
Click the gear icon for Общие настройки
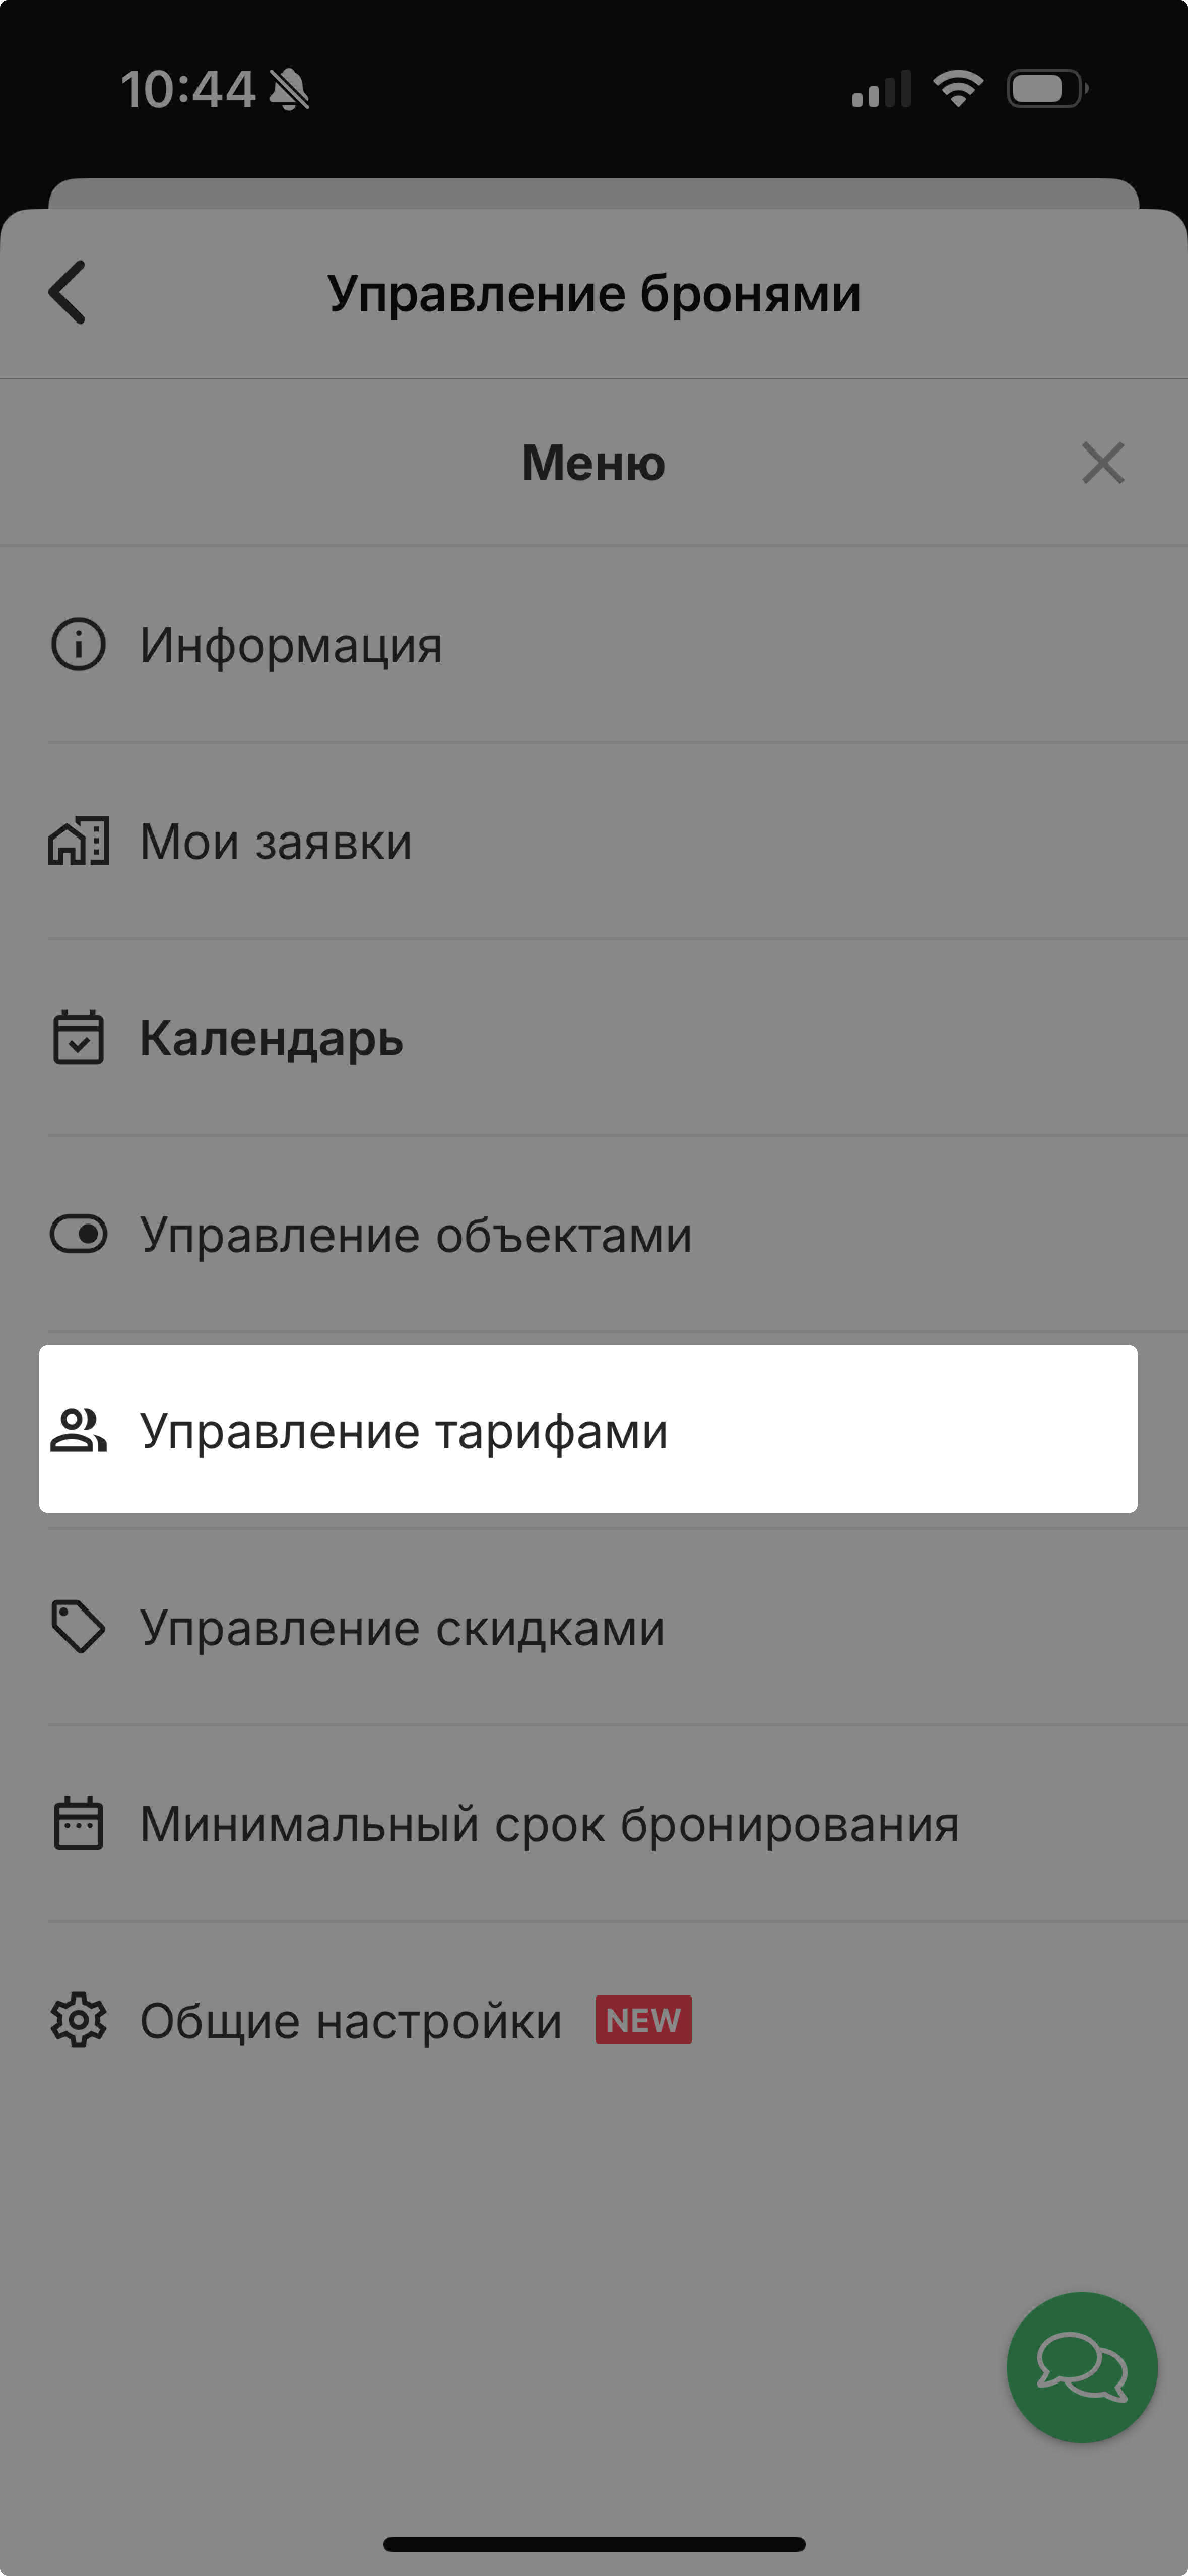[78, 2020]
